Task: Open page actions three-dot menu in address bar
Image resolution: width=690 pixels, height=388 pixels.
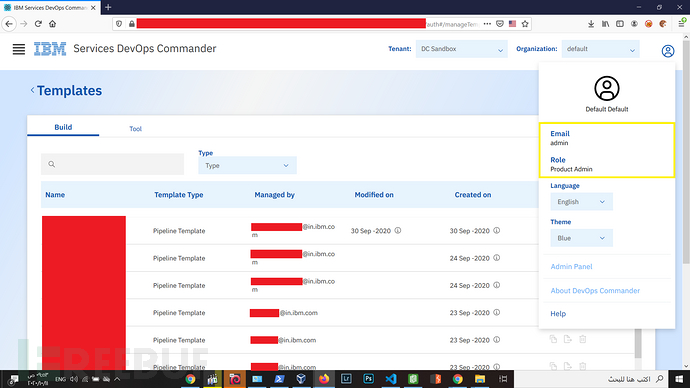Action: 487,24
